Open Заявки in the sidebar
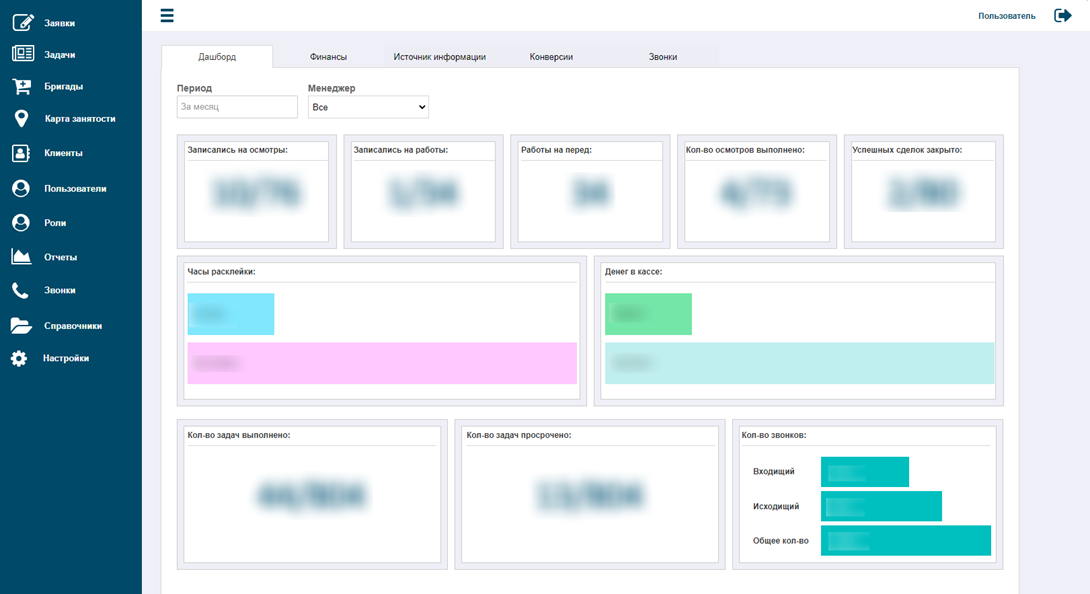The width and height of the screenshot is (1090, 594). (60, 23)
